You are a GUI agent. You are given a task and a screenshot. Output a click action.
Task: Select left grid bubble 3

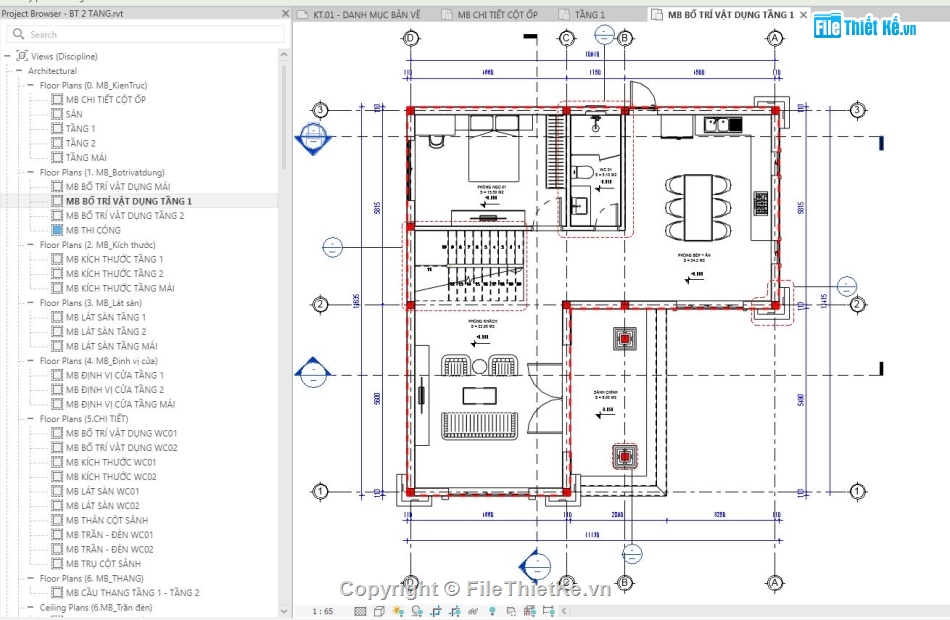pyautogui.click(x=320, y=110)
